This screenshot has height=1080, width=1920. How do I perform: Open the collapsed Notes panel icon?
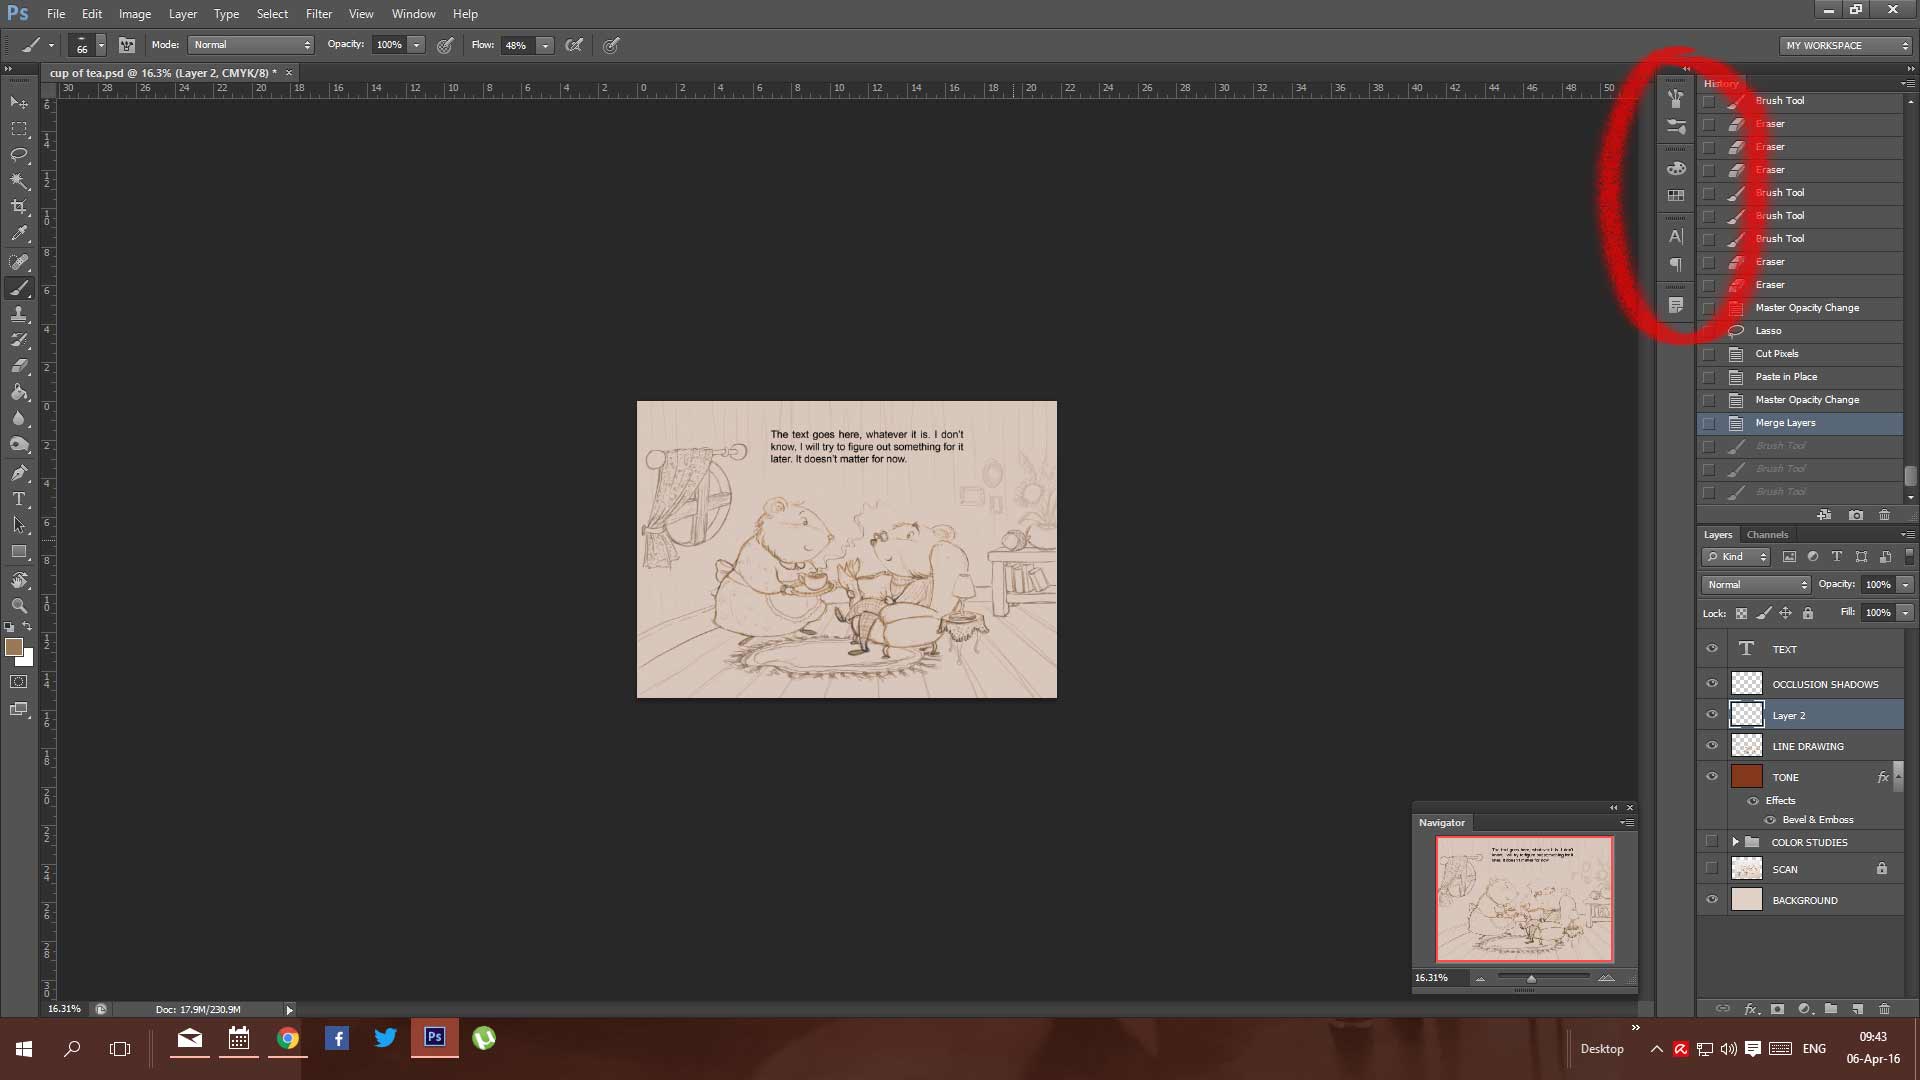[1676, 306]
